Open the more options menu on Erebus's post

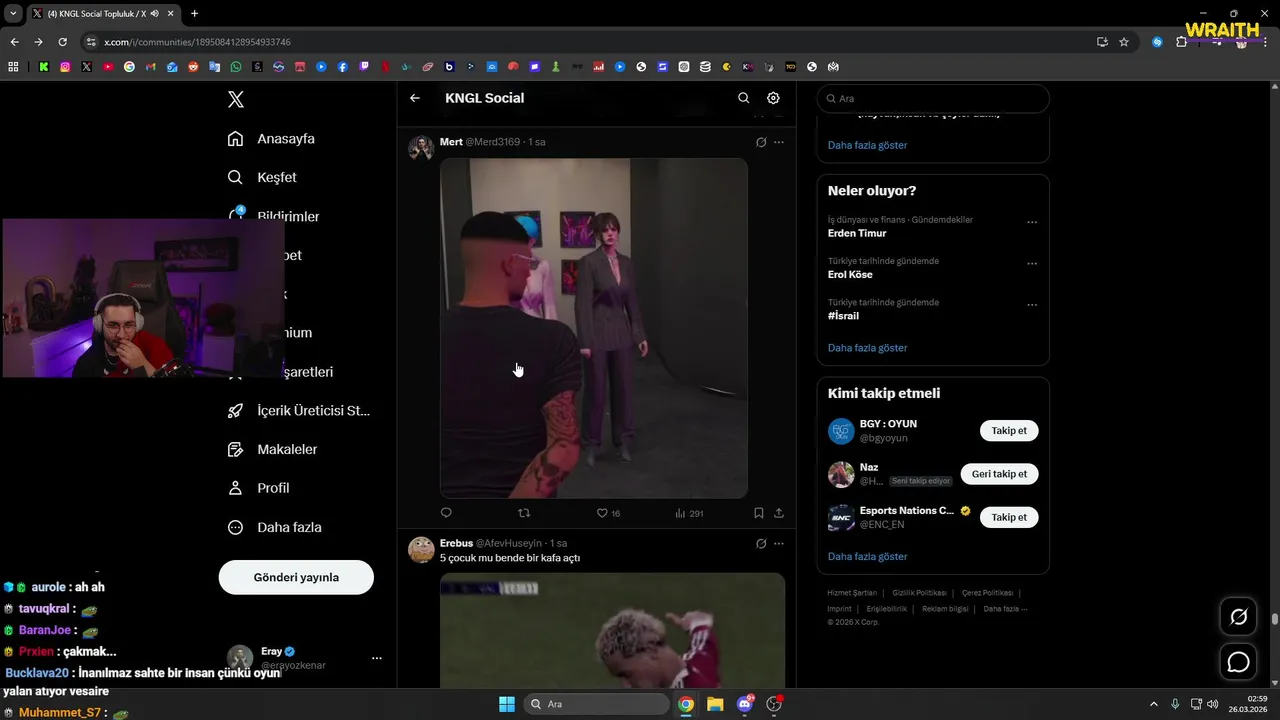point(779,544)
